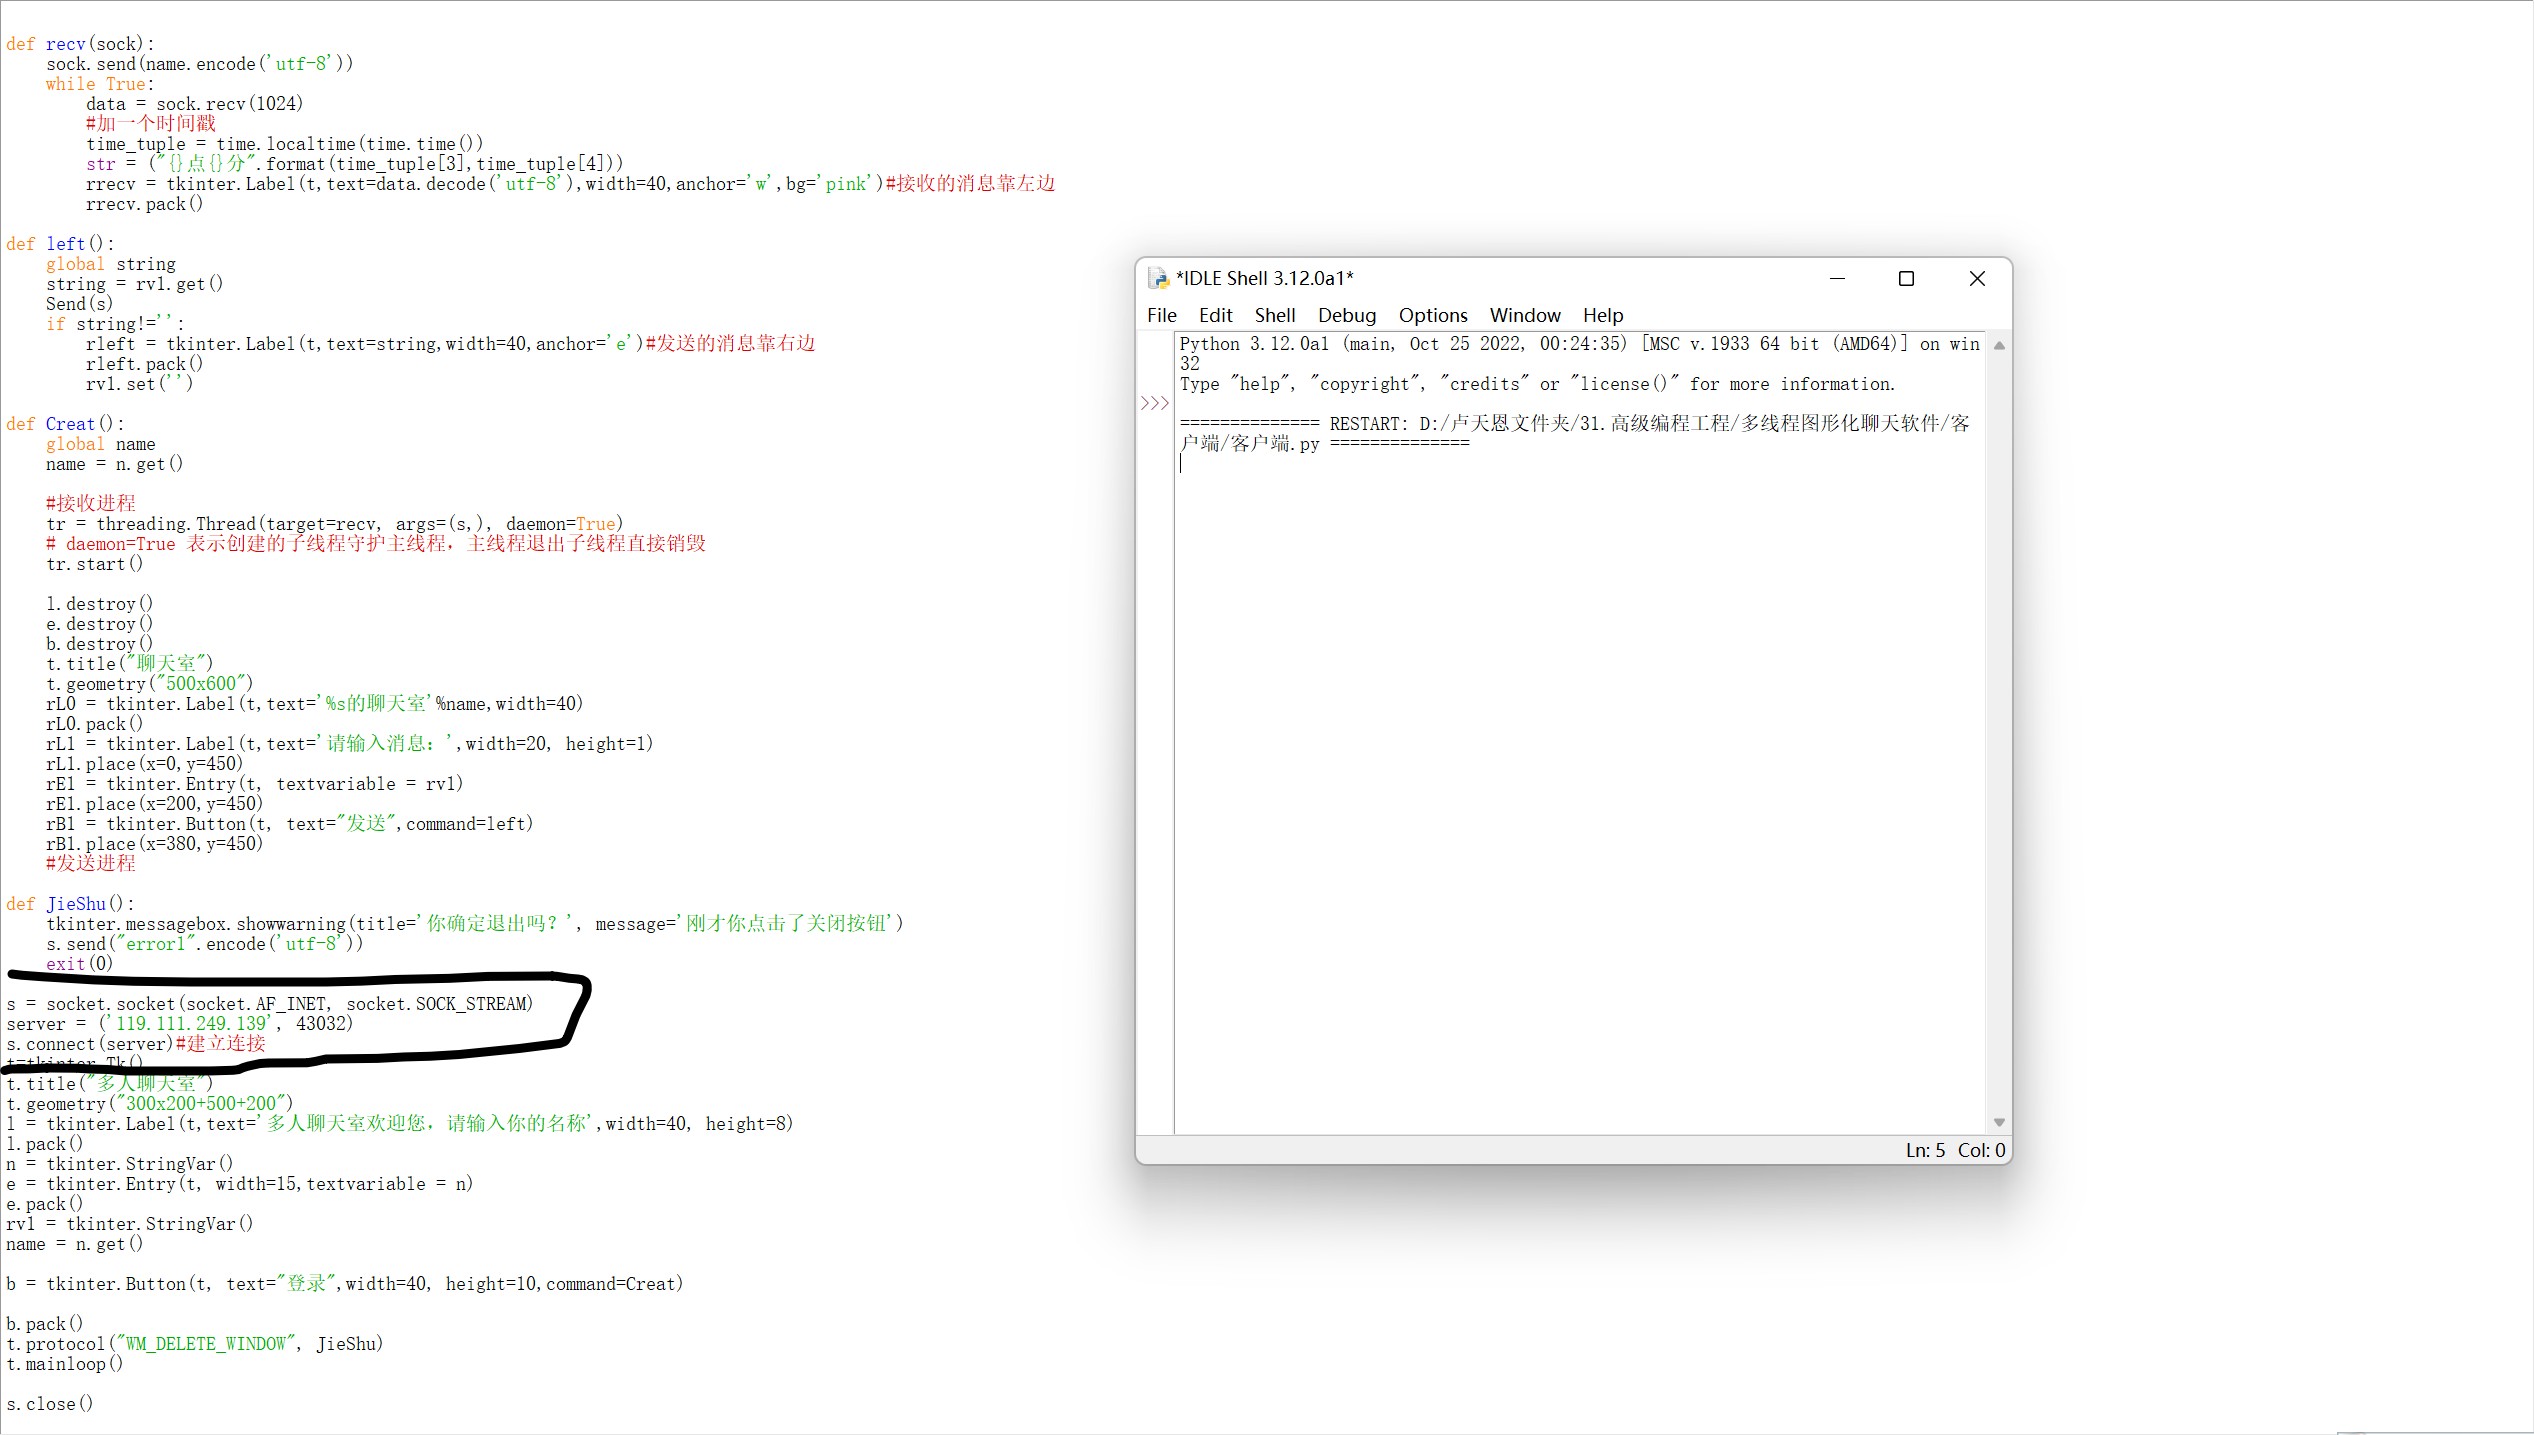The width and height of the screenshot is (2534, 1435).
Task: Click the scroll-down arrow in IDLE Shell
Action: [x=1999, y=1122]
